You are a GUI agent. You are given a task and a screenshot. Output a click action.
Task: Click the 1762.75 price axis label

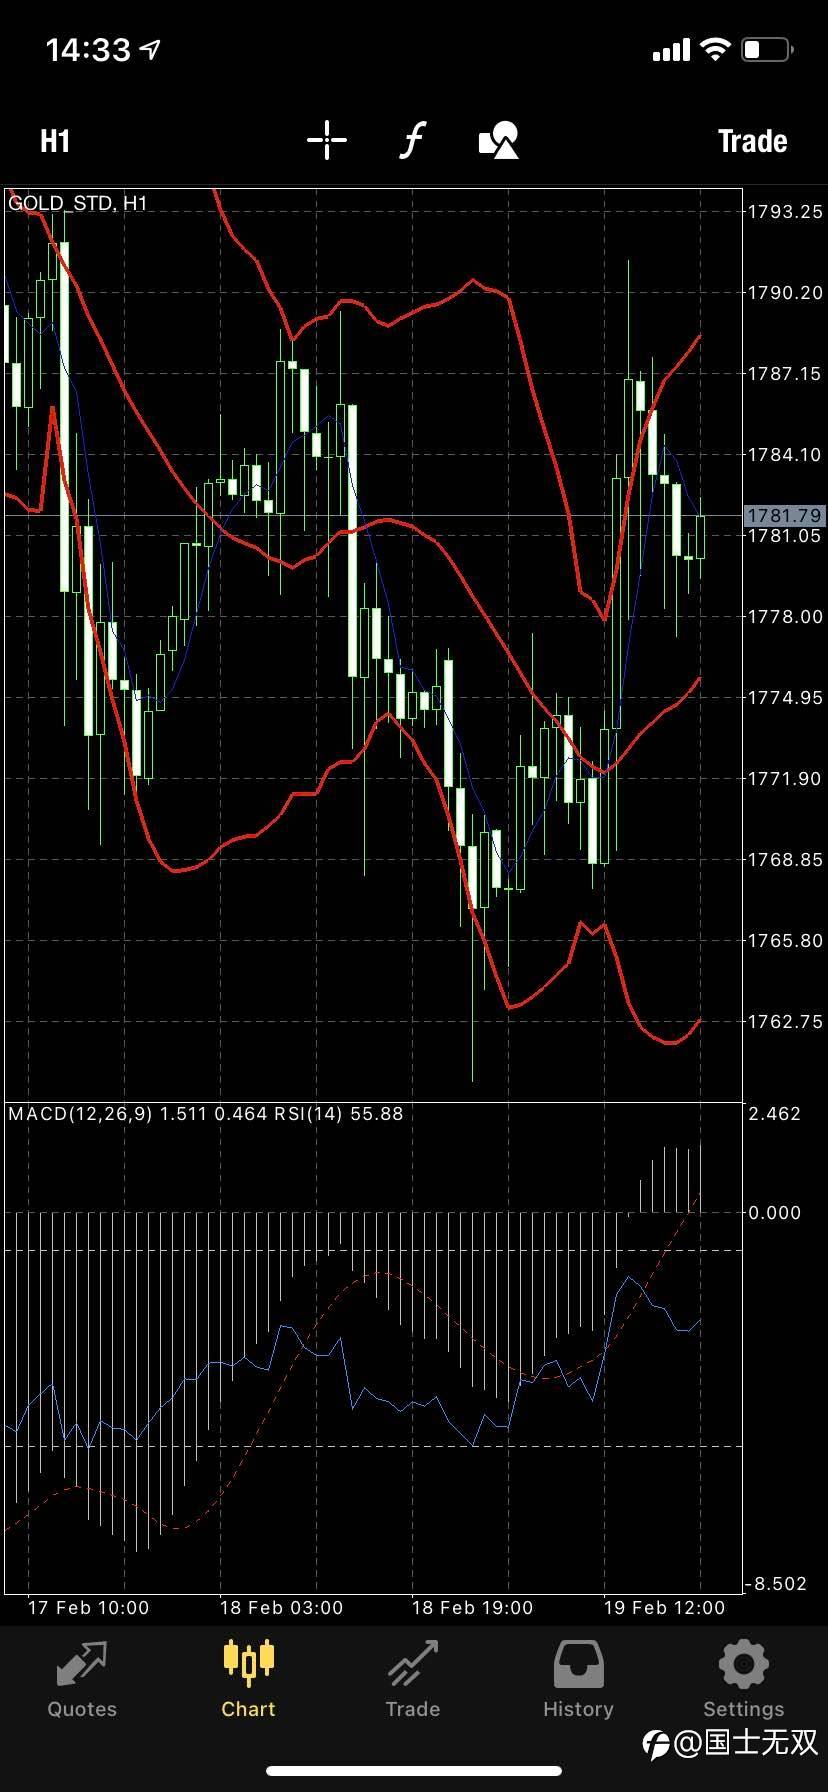click(785, 1021)
